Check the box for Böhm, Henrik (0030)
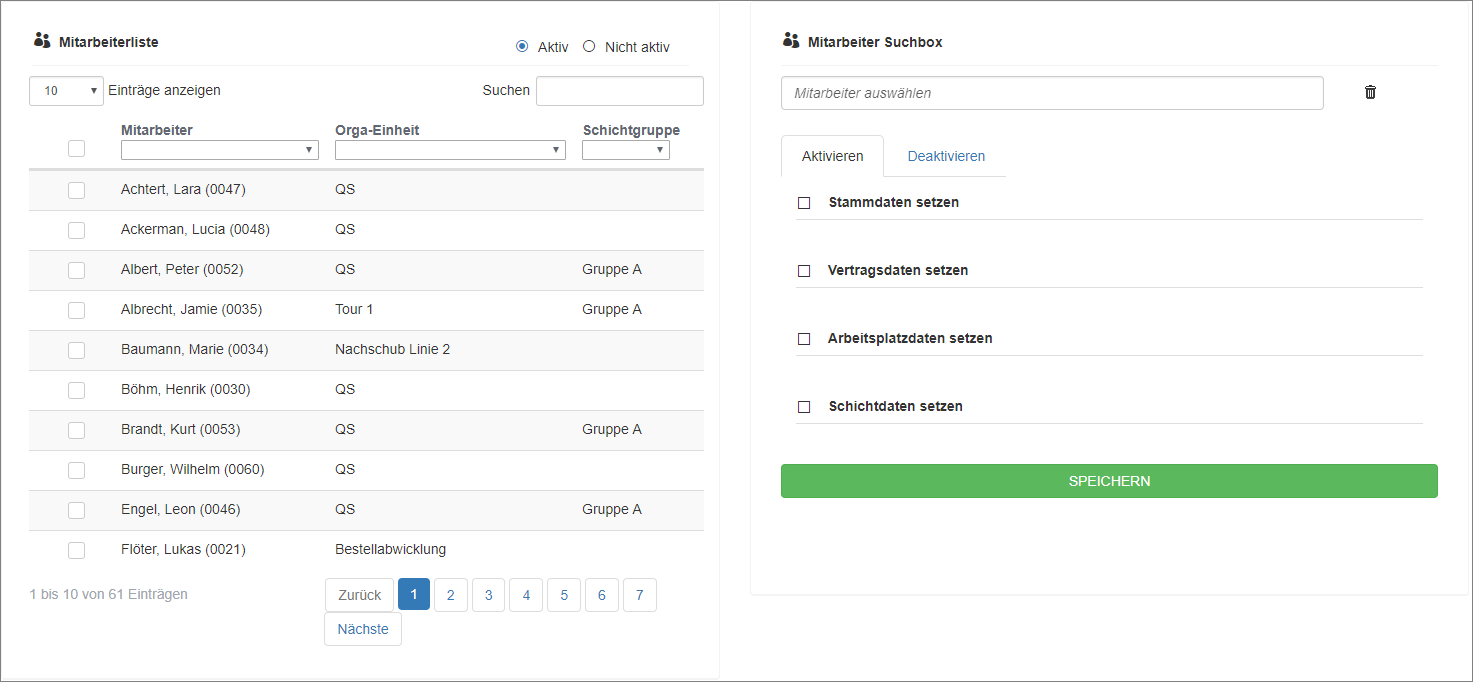The image size is (1473, 682). (x=76, y=390)
